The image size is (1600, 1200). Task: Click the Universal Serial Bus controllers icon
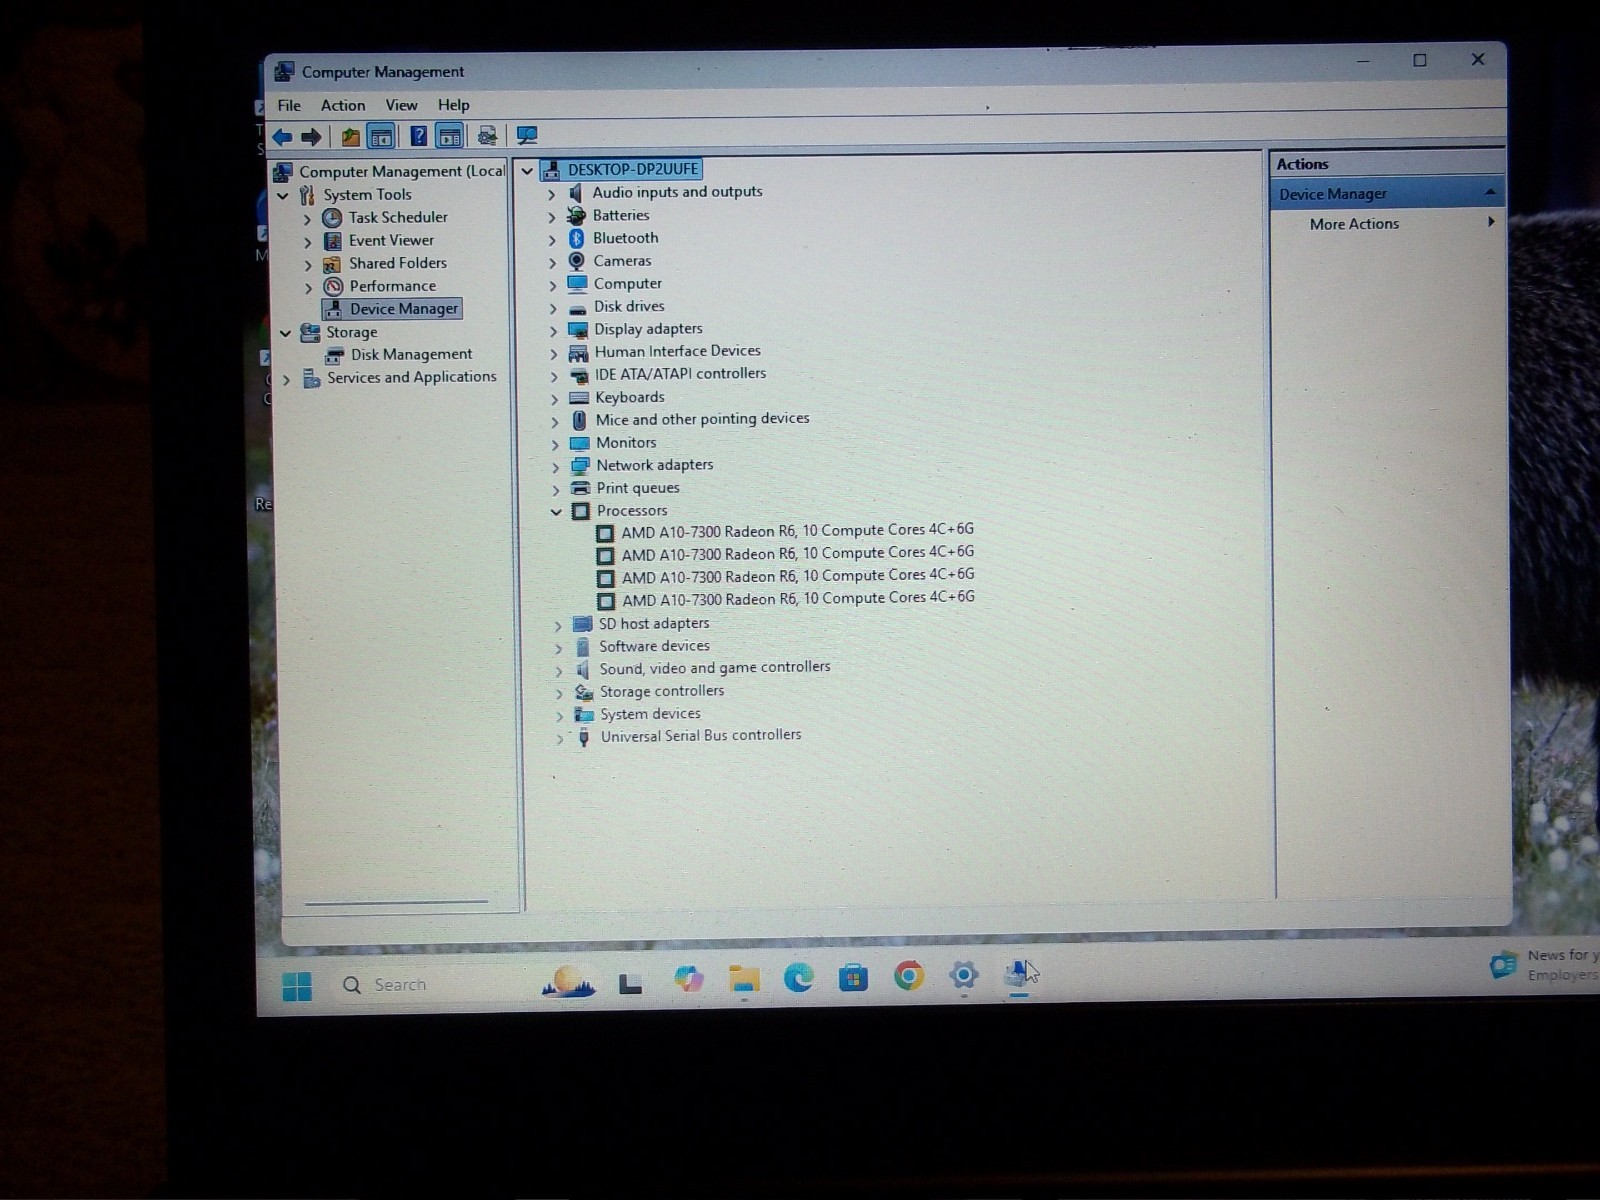click(x=584, y=737)
